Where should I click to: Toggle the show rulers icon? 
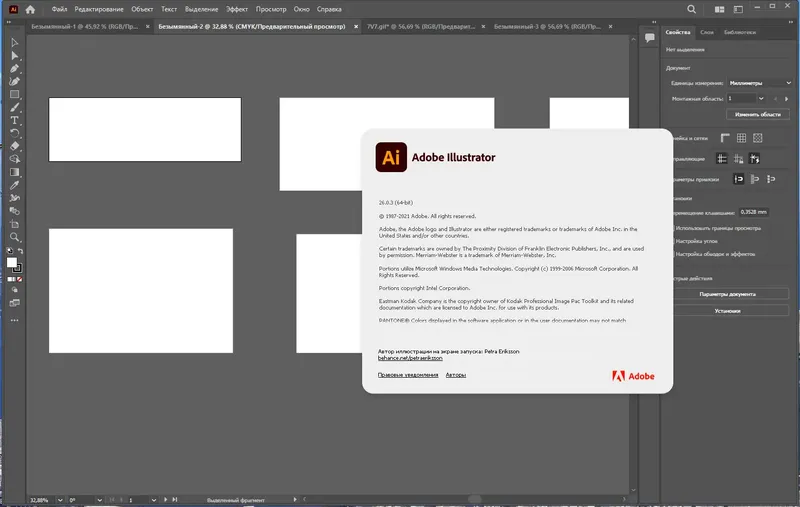point(725,138)
